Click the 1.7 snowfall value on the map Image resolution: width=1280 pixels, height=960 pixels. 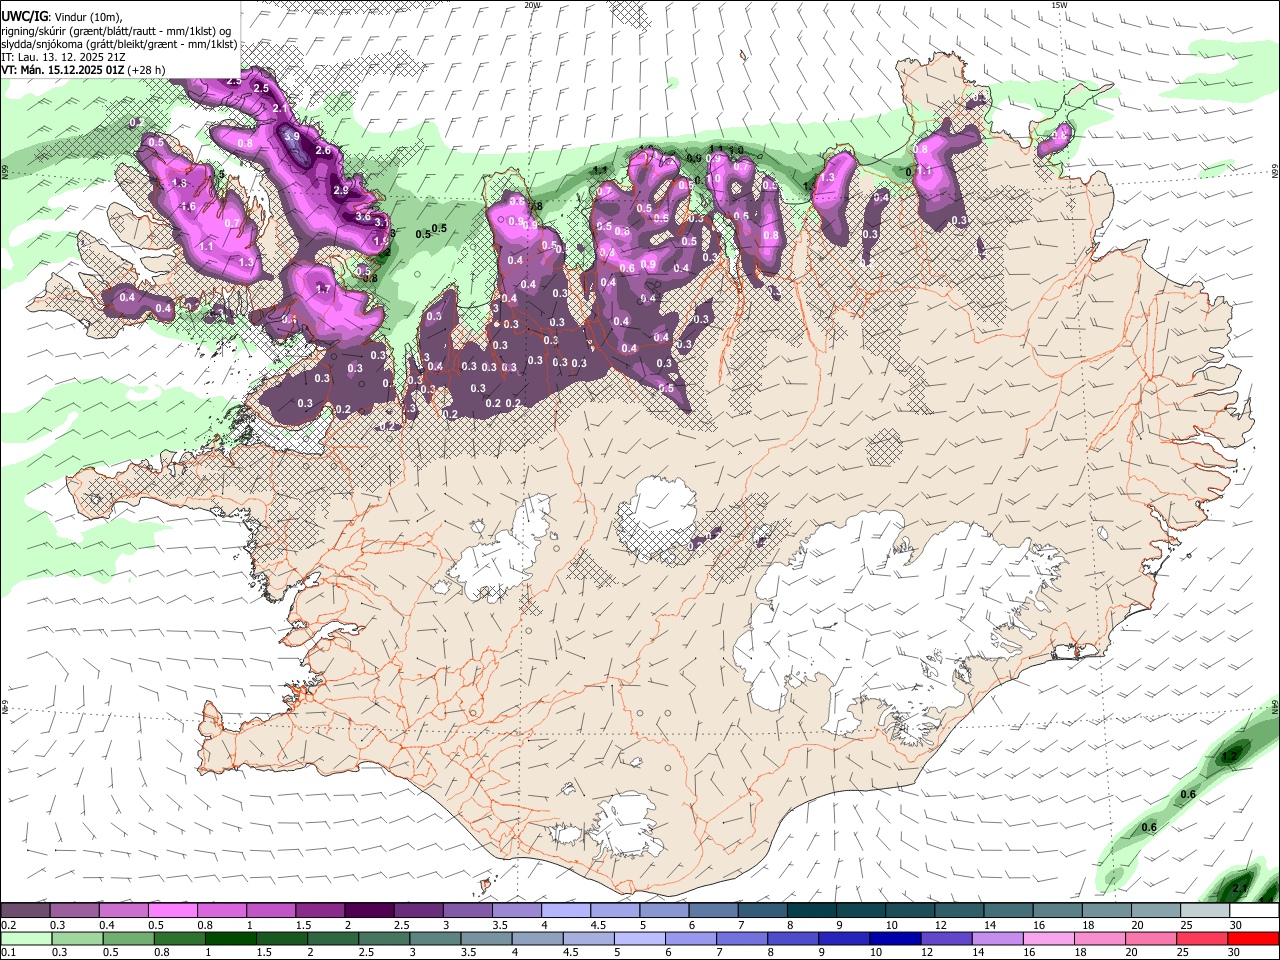323,289
